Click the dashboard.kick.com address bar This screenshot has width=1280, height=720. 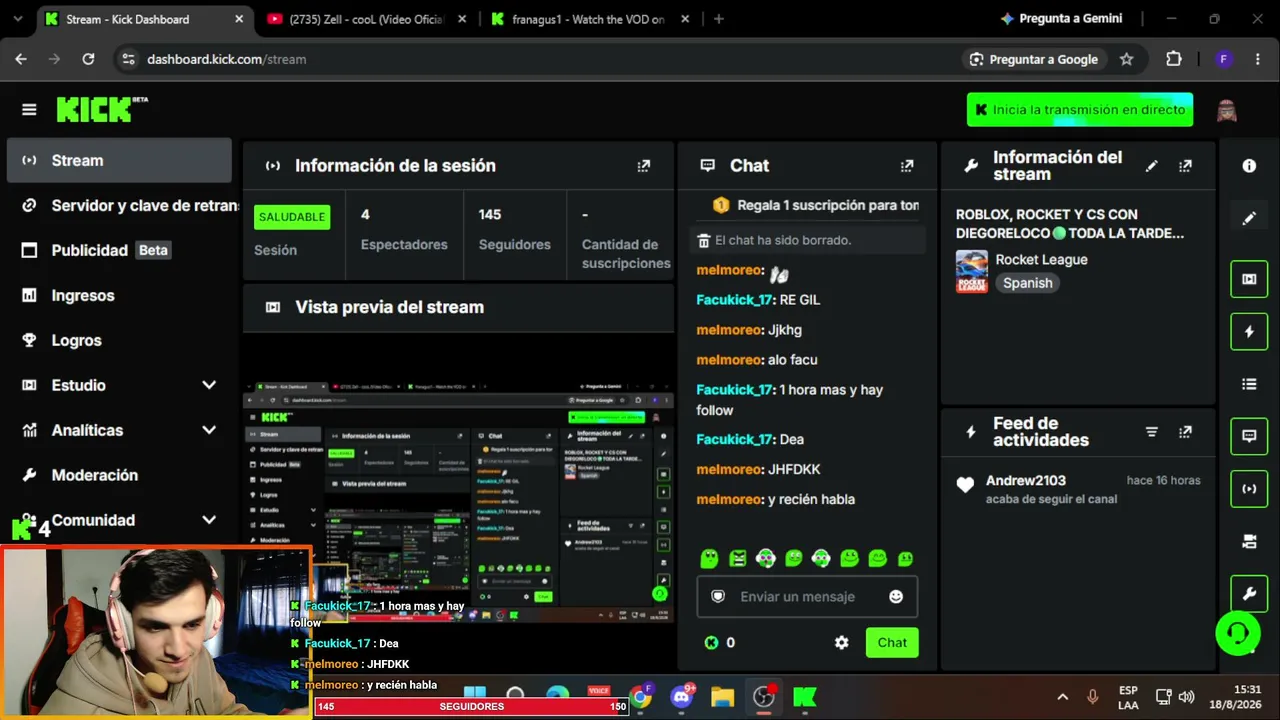(540, 59)
